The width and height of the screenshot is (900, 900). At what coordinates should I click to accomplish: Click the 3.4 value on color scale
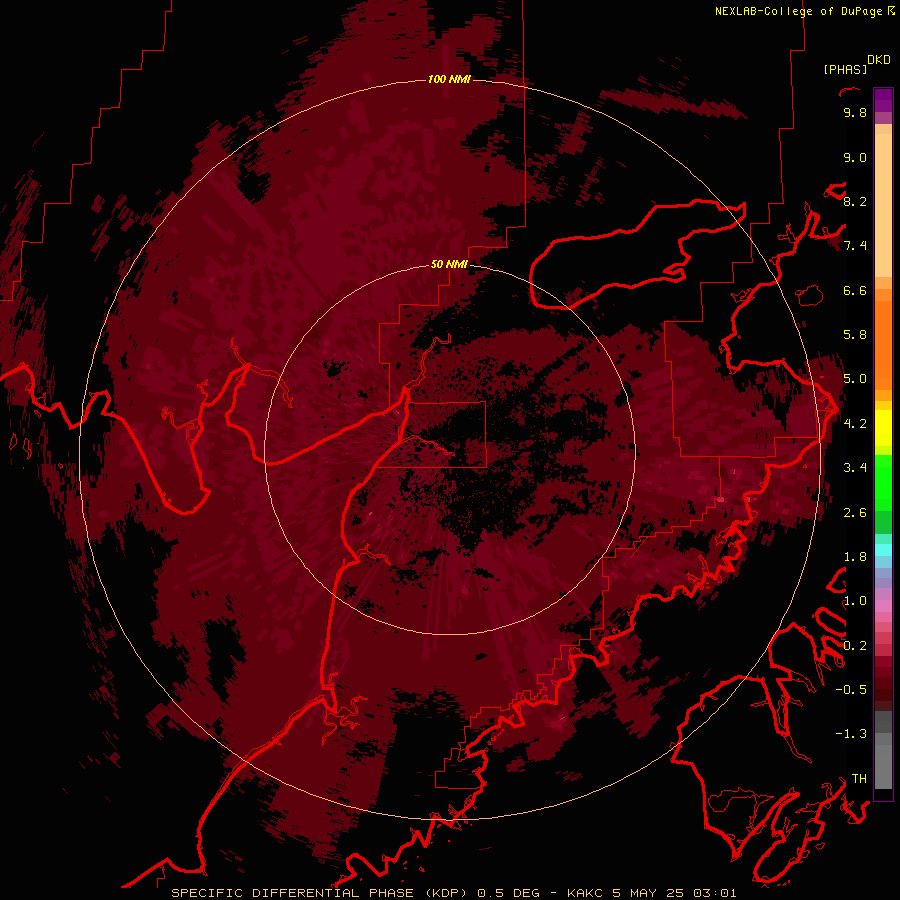click(855, 468)
